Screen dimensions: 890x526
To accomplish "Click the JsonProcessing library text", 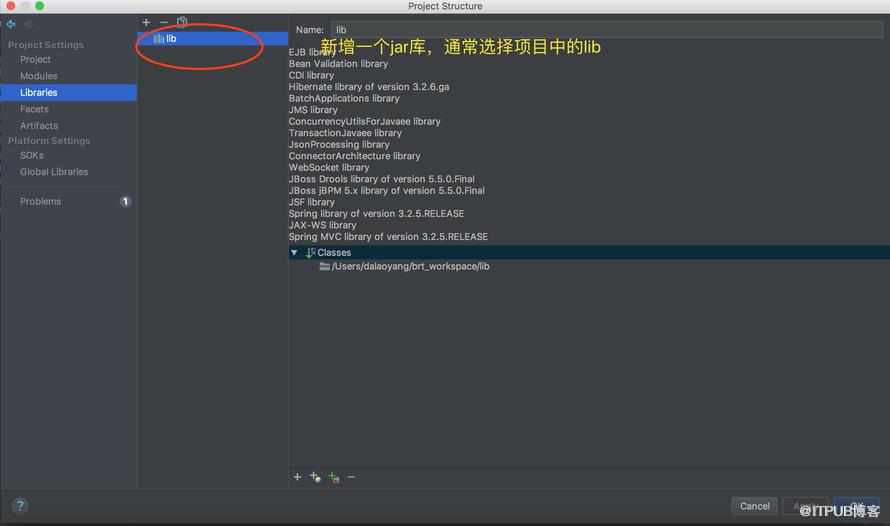I will click(x=339, y=144).
